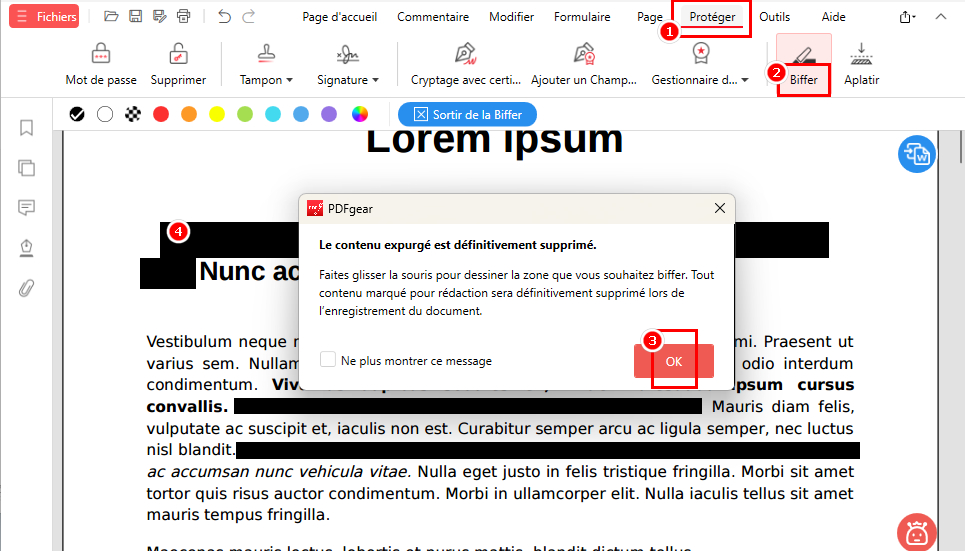This screenshot has width=965, height=551.
Task: Select the Protéger tab
Action: tap(712, 17)
